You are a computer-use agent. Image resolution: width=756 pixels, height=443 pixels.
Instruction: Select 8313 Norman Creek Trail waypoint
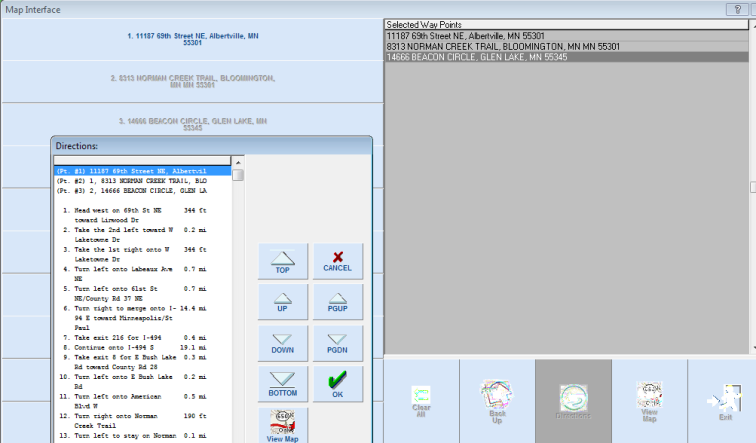[x=503, y=47]
